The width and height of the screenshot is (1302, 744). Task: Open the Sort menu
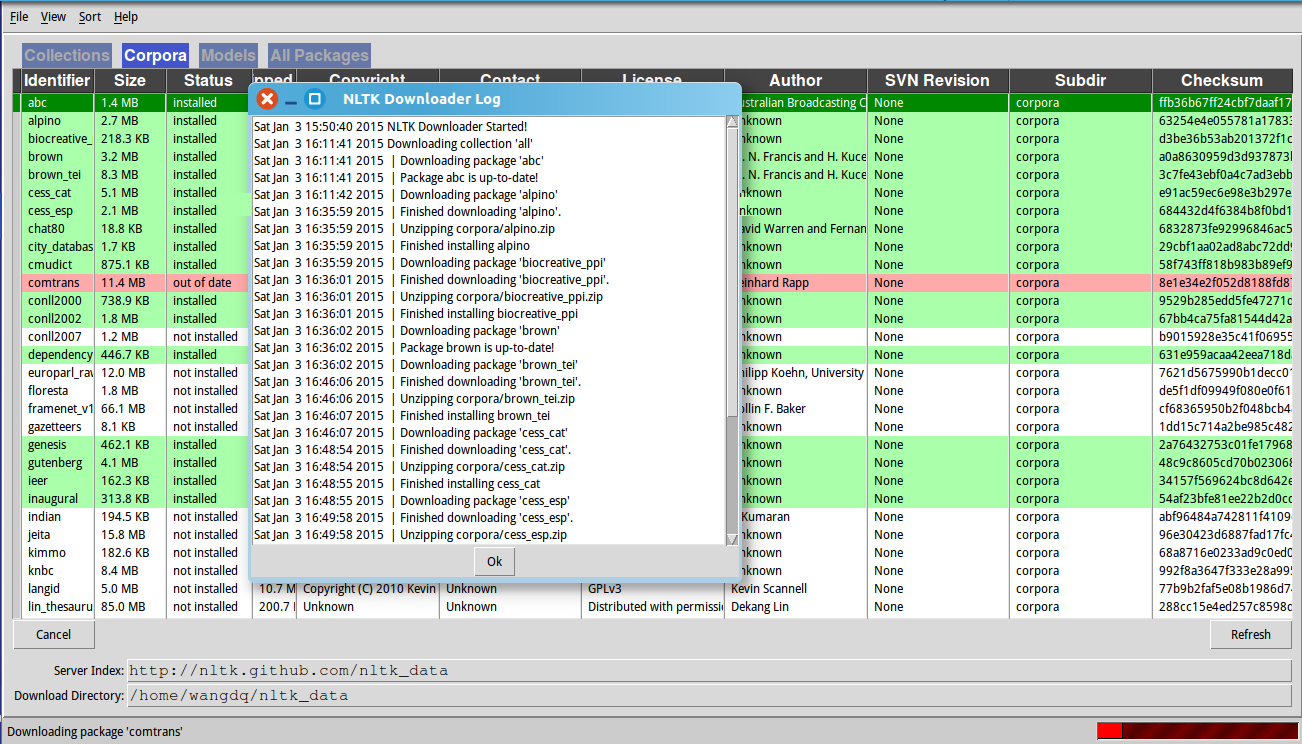click(90, 17)
